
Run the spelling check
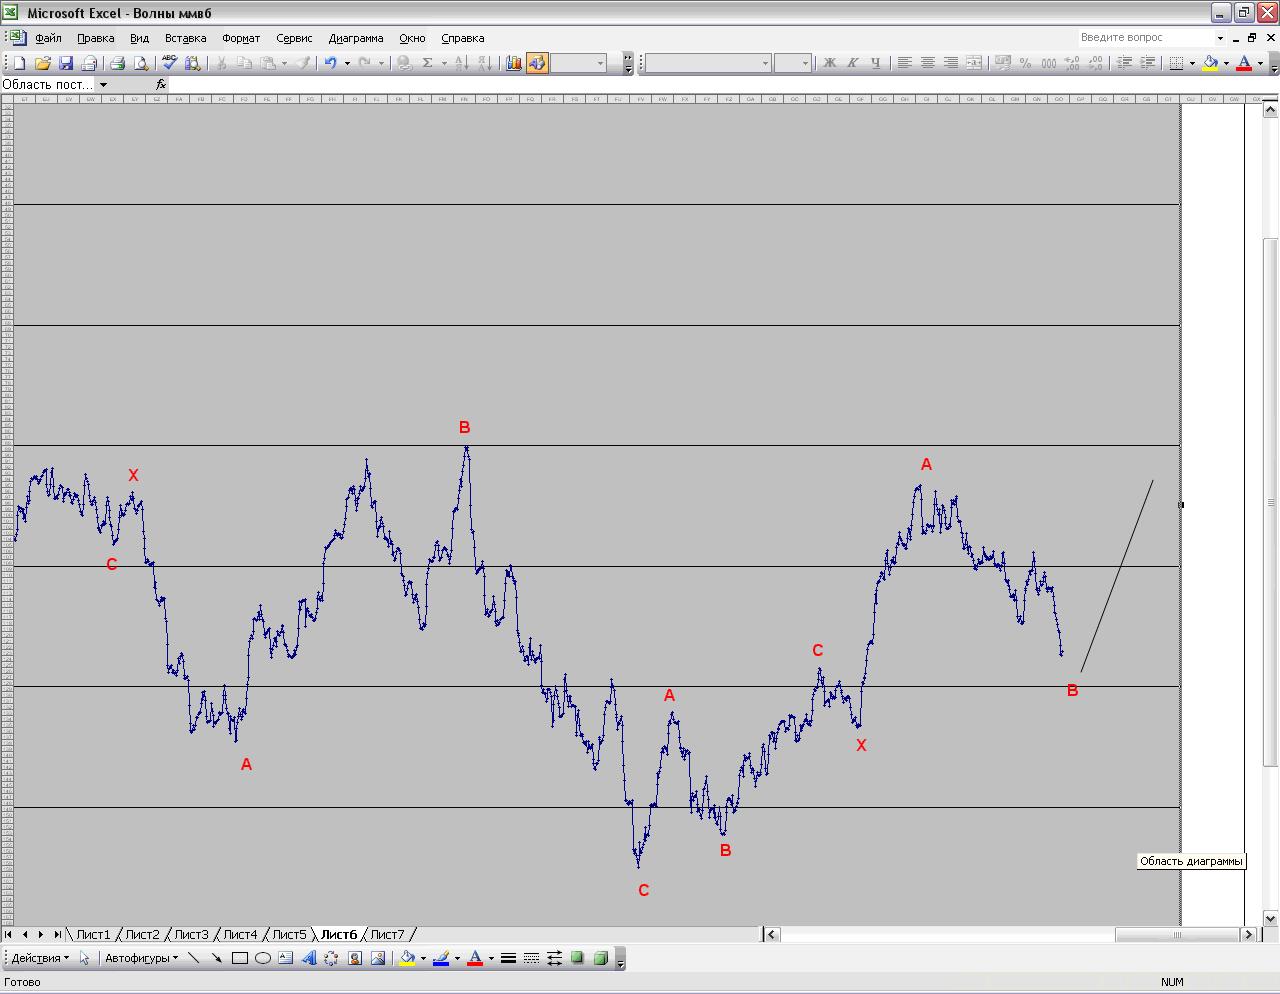(169, 63)
